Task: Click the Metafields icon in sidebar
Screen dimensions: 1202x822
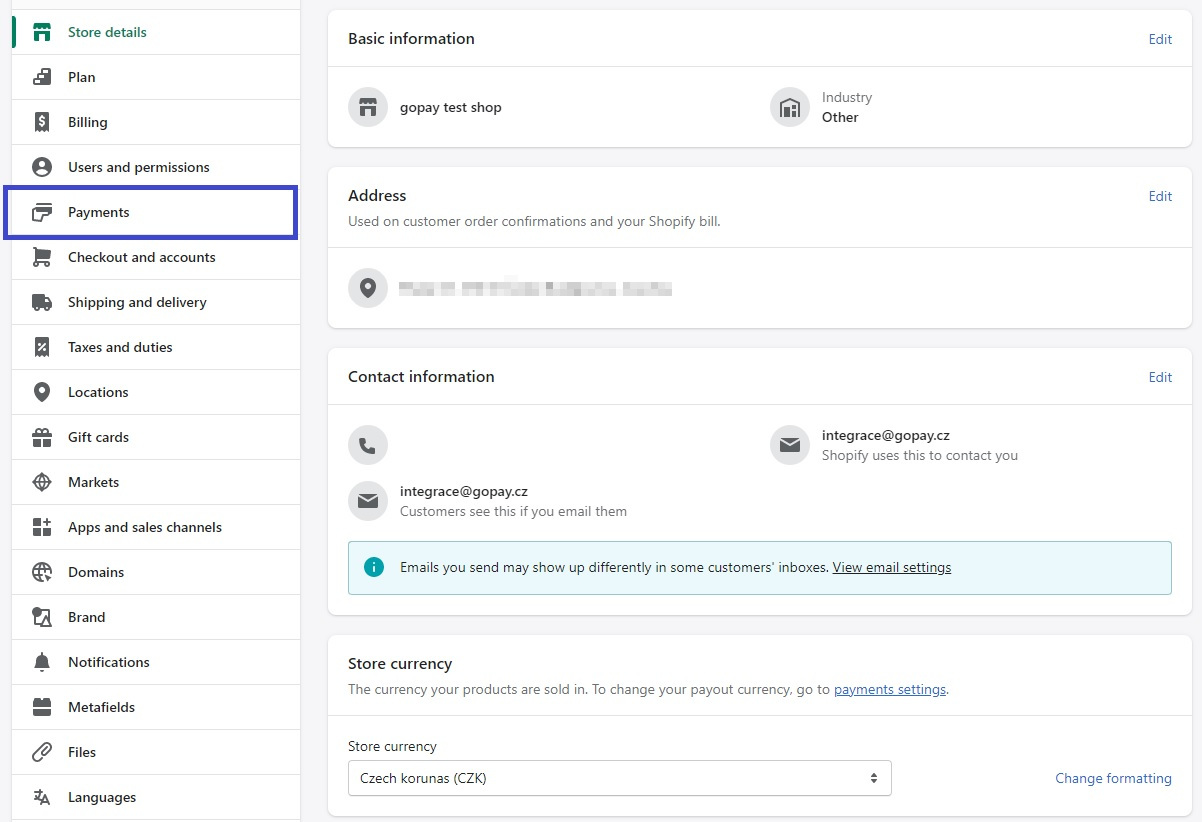Action: (42, 707)
